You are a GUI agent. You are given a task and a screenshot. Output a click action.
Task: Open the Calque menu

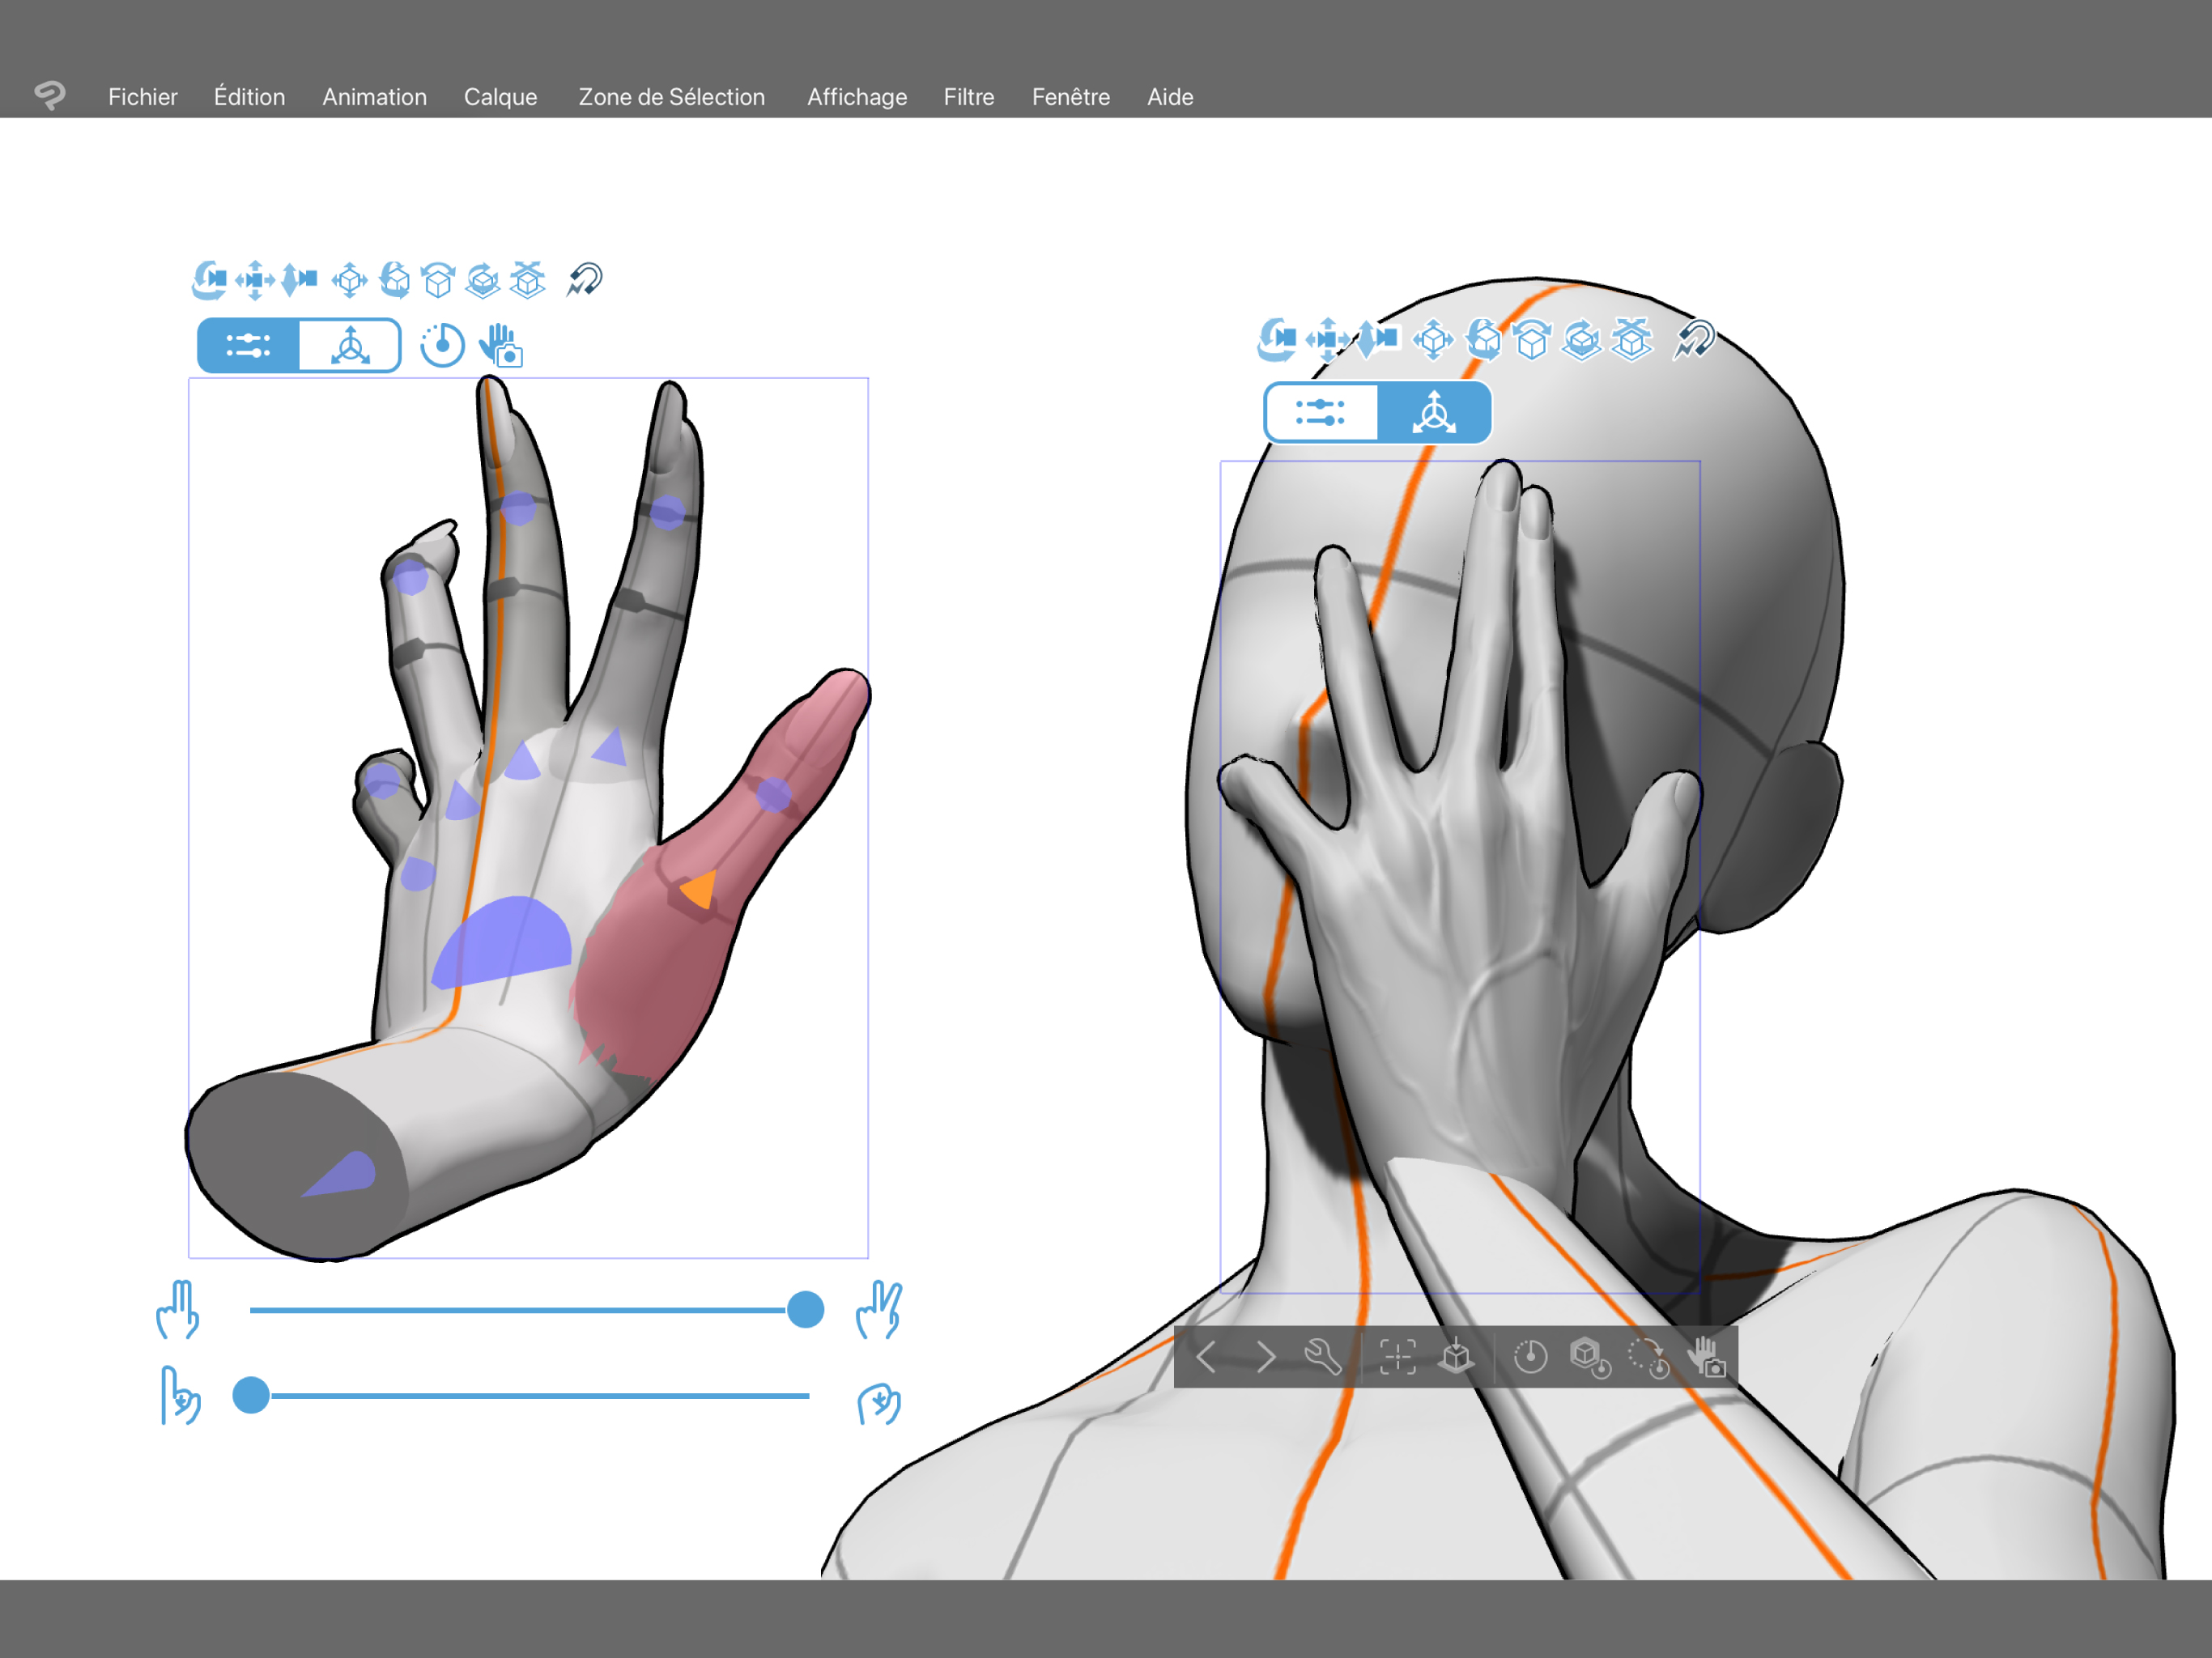500,97
